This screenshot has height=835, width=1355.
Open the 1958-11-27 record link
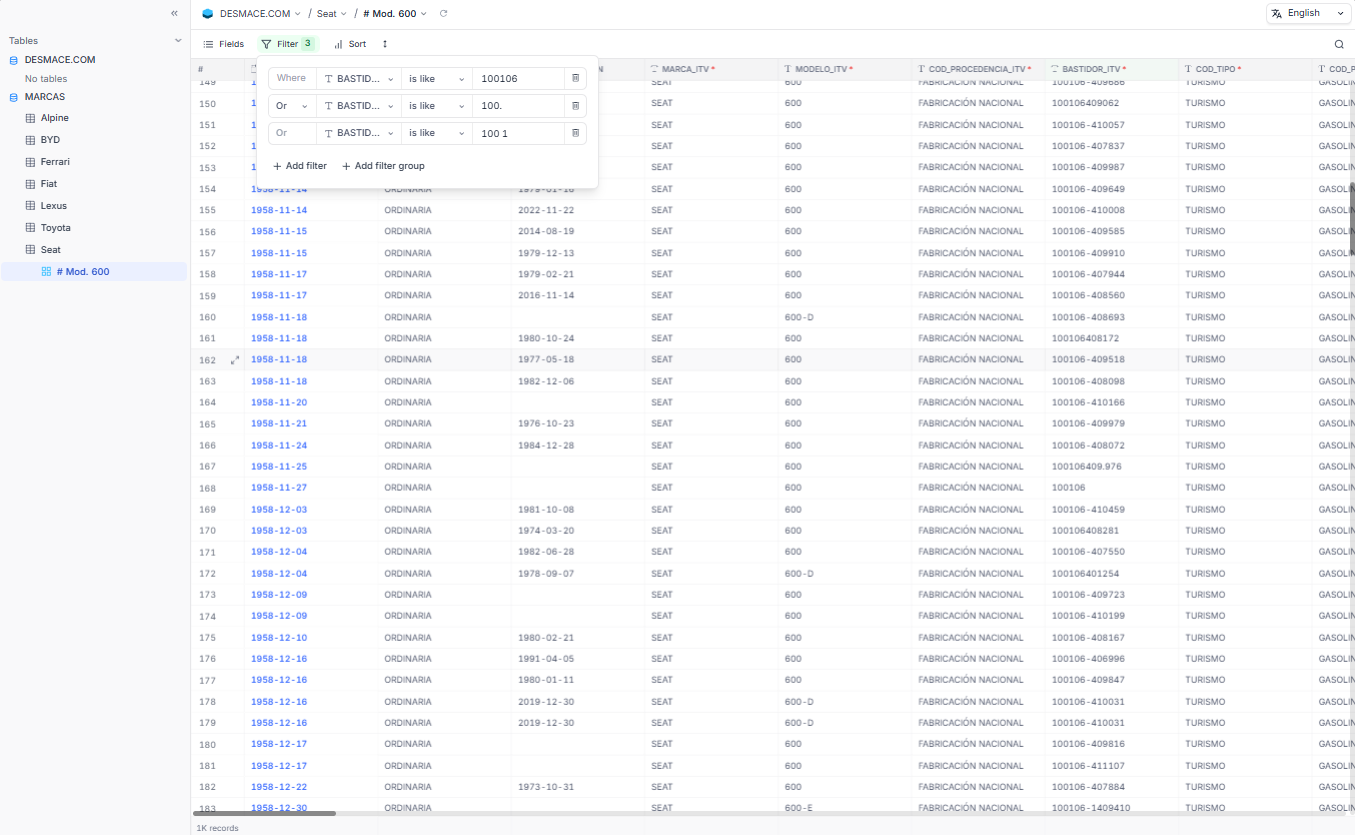pos(279,488)
